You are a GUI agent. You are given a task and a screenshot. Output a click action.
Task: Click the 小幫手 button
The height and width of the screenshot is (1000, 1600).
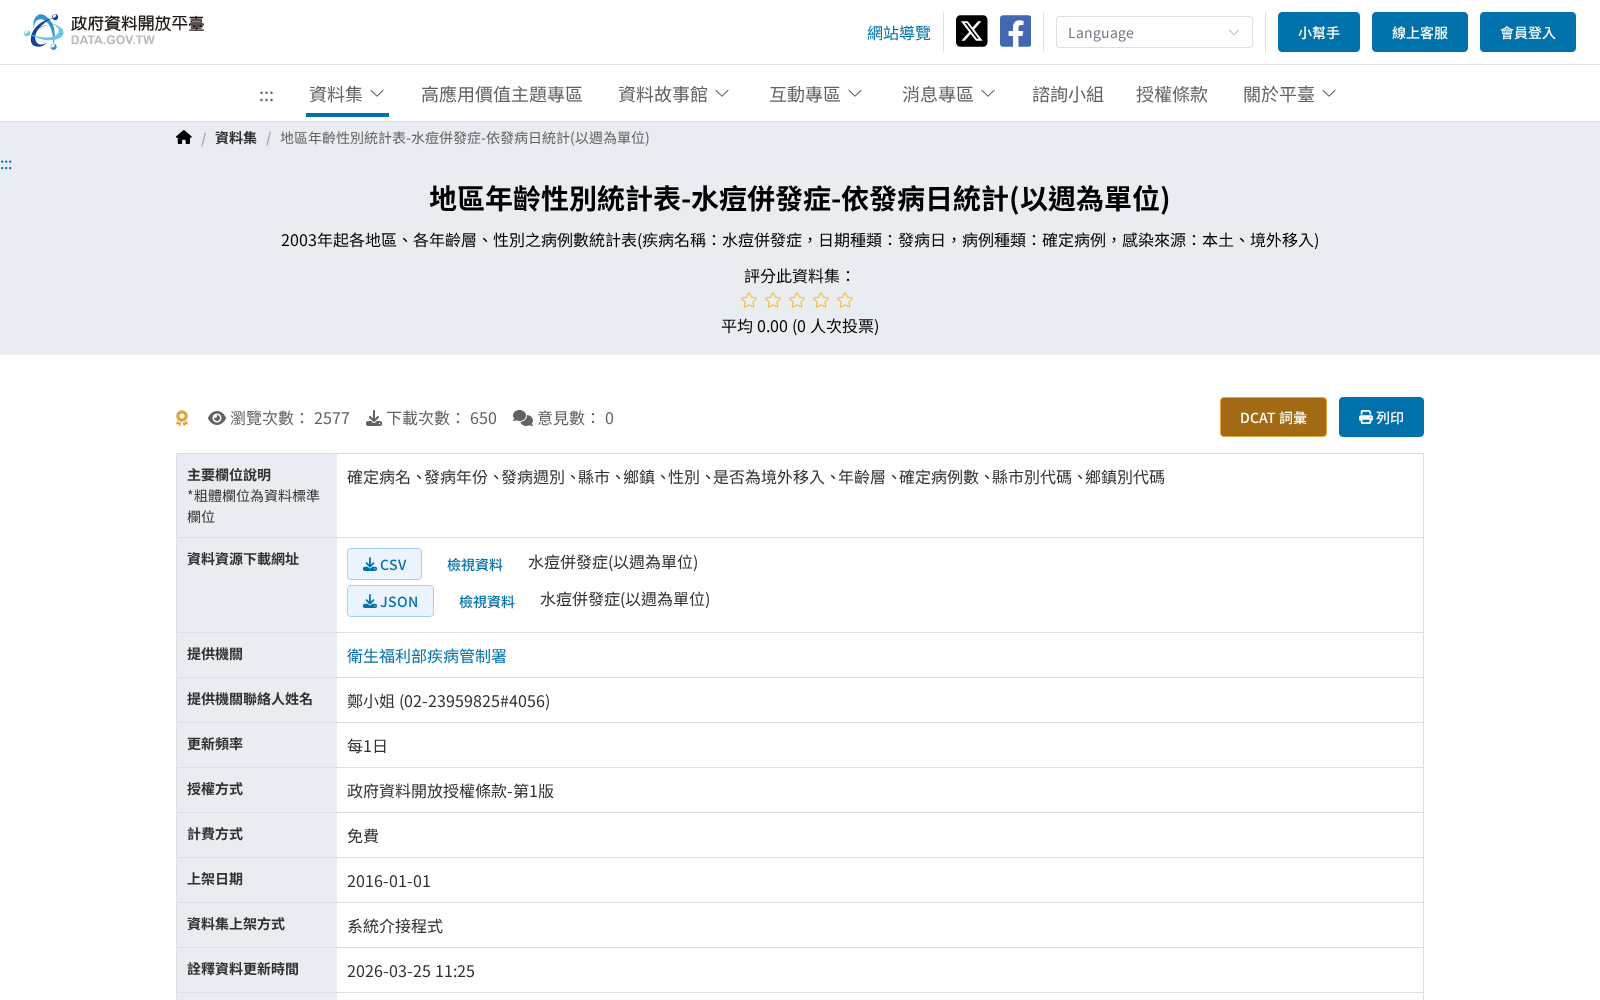tap(1319, 32)
